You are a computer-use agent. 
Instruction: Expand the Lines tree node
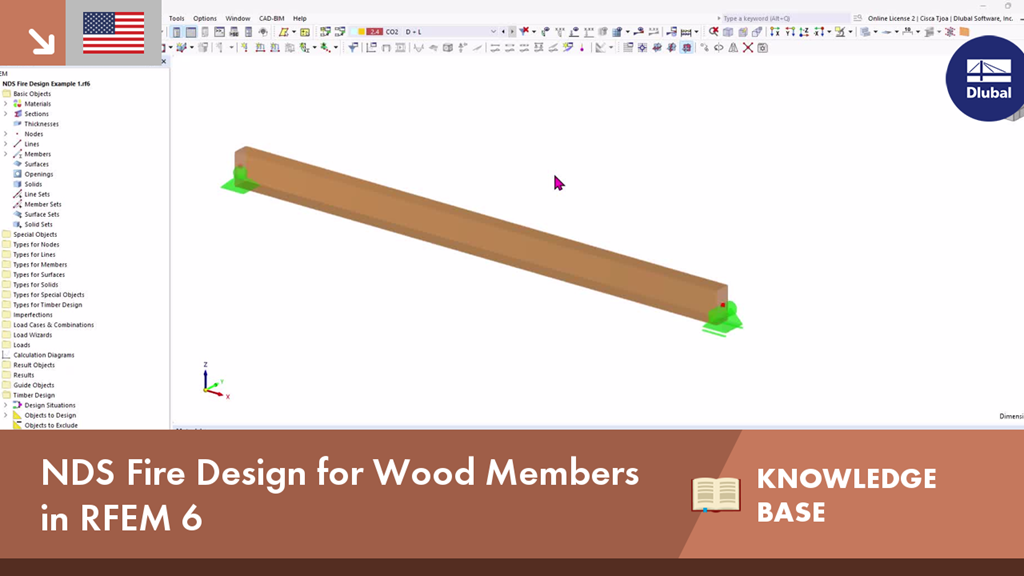pyautogui.click(x=6, y=144)
